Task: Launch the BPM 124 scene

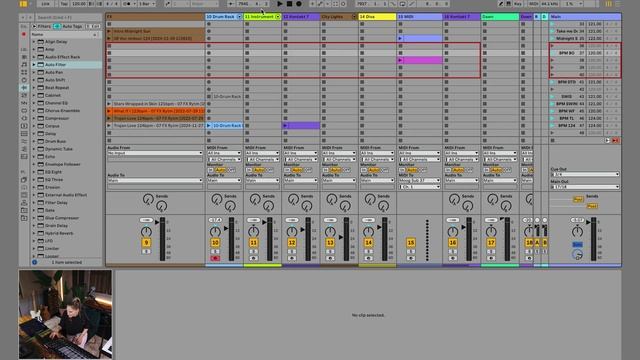Action: click(552, 126)
